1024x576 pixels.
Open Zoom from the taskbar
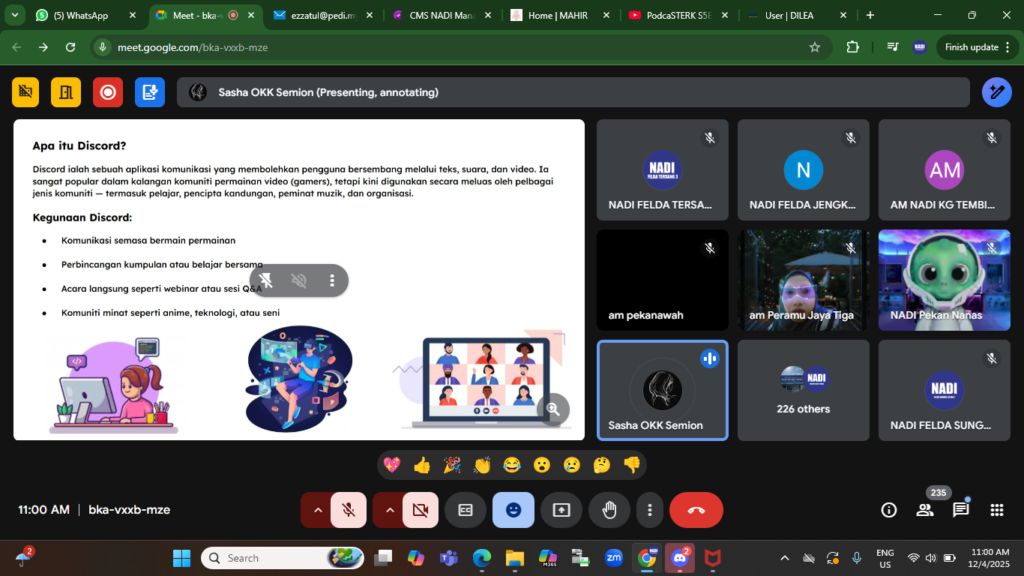tap(613, 558)
